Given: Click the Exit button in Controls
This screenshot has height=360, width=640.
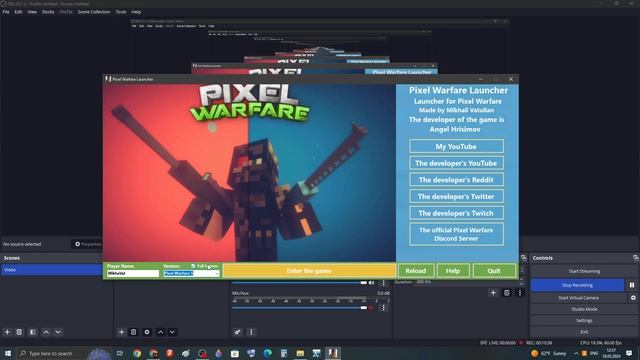Looking at the screenshot, I should 584,332.
